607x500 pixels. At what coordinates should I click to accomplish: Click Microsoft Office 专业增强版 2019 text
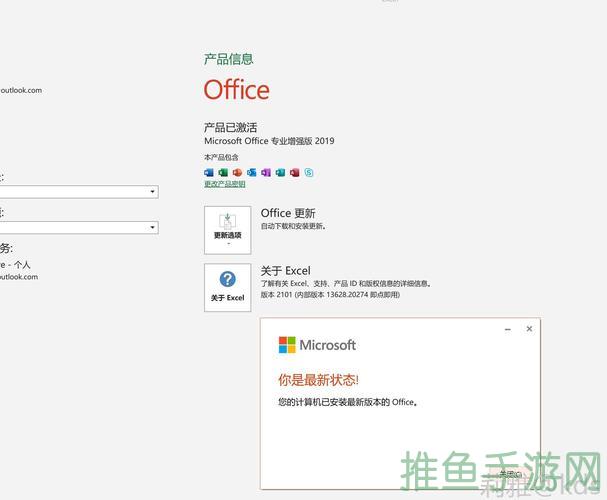click(x=269, y=141)
